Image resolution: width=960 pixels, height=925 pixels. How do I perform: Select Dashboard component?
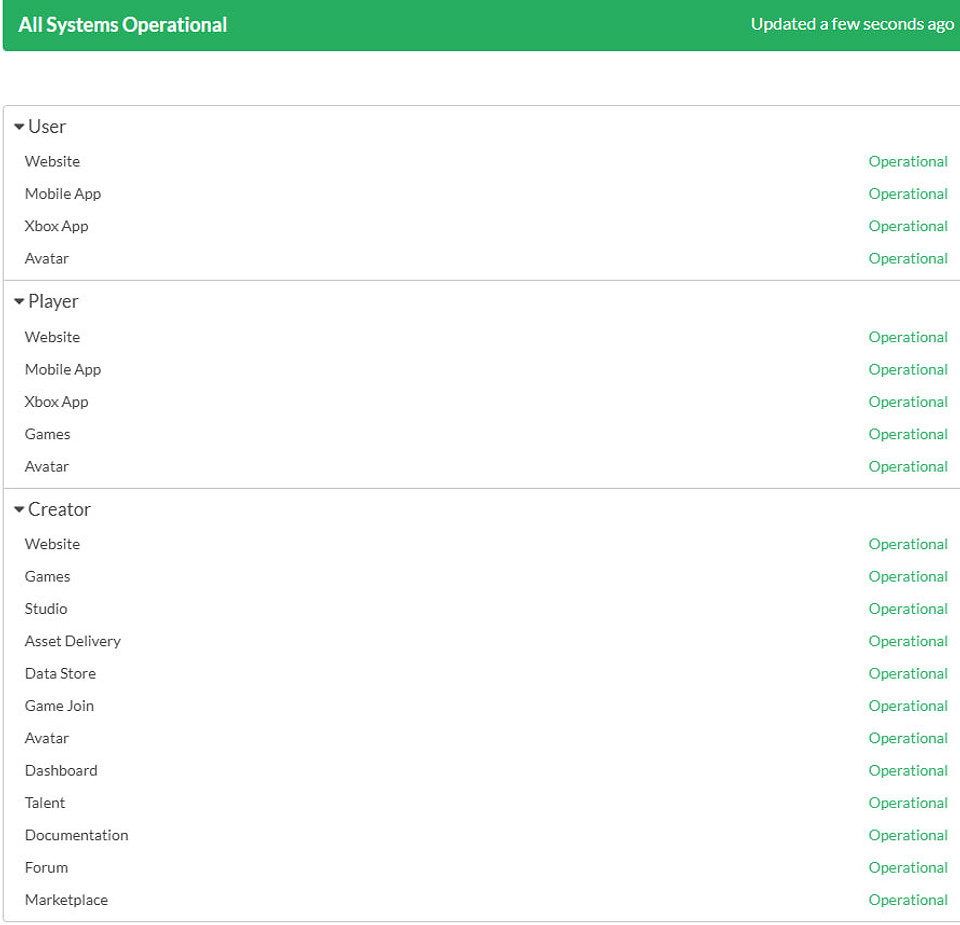tap(61, 770)
